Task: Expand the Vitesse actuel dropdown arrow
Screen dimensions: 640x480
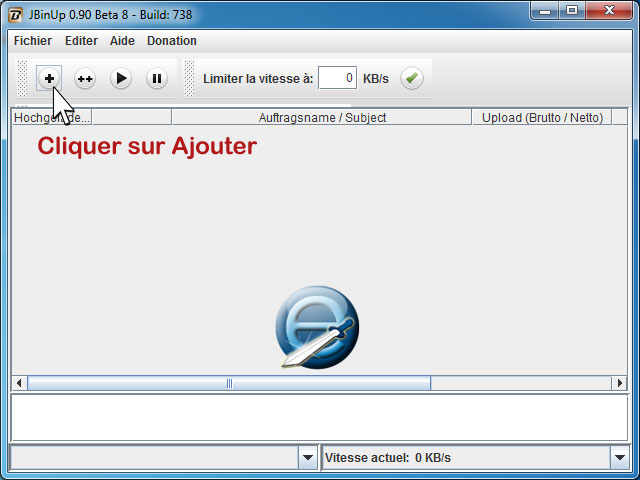Action: coord(620,458)
